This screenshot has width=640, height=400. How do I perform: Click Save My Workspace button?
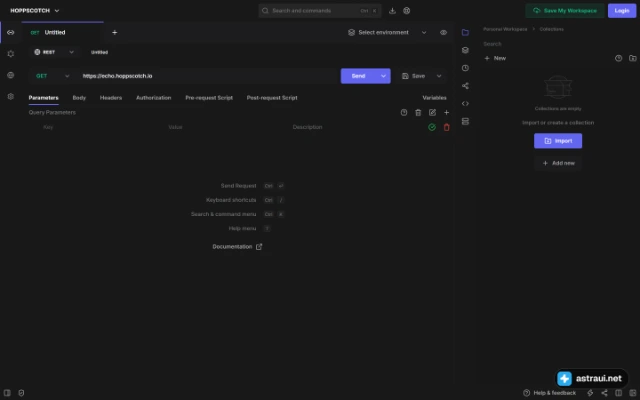tap(565, 11)
